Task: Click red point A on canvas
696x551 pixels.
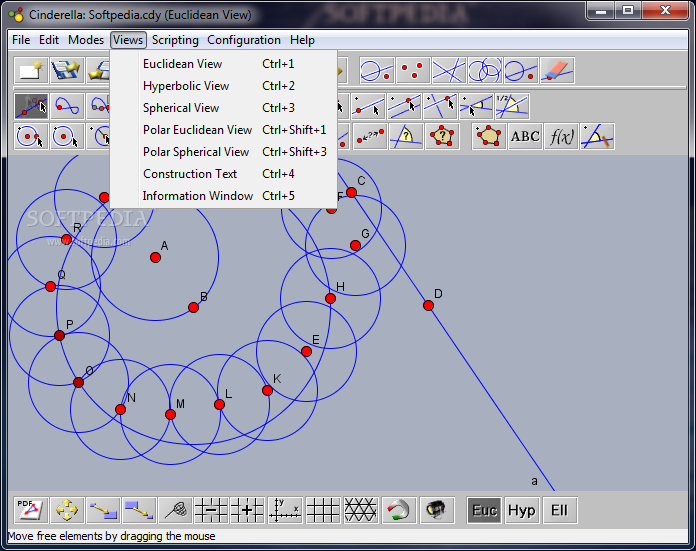Action: click(x=155, y=258)
